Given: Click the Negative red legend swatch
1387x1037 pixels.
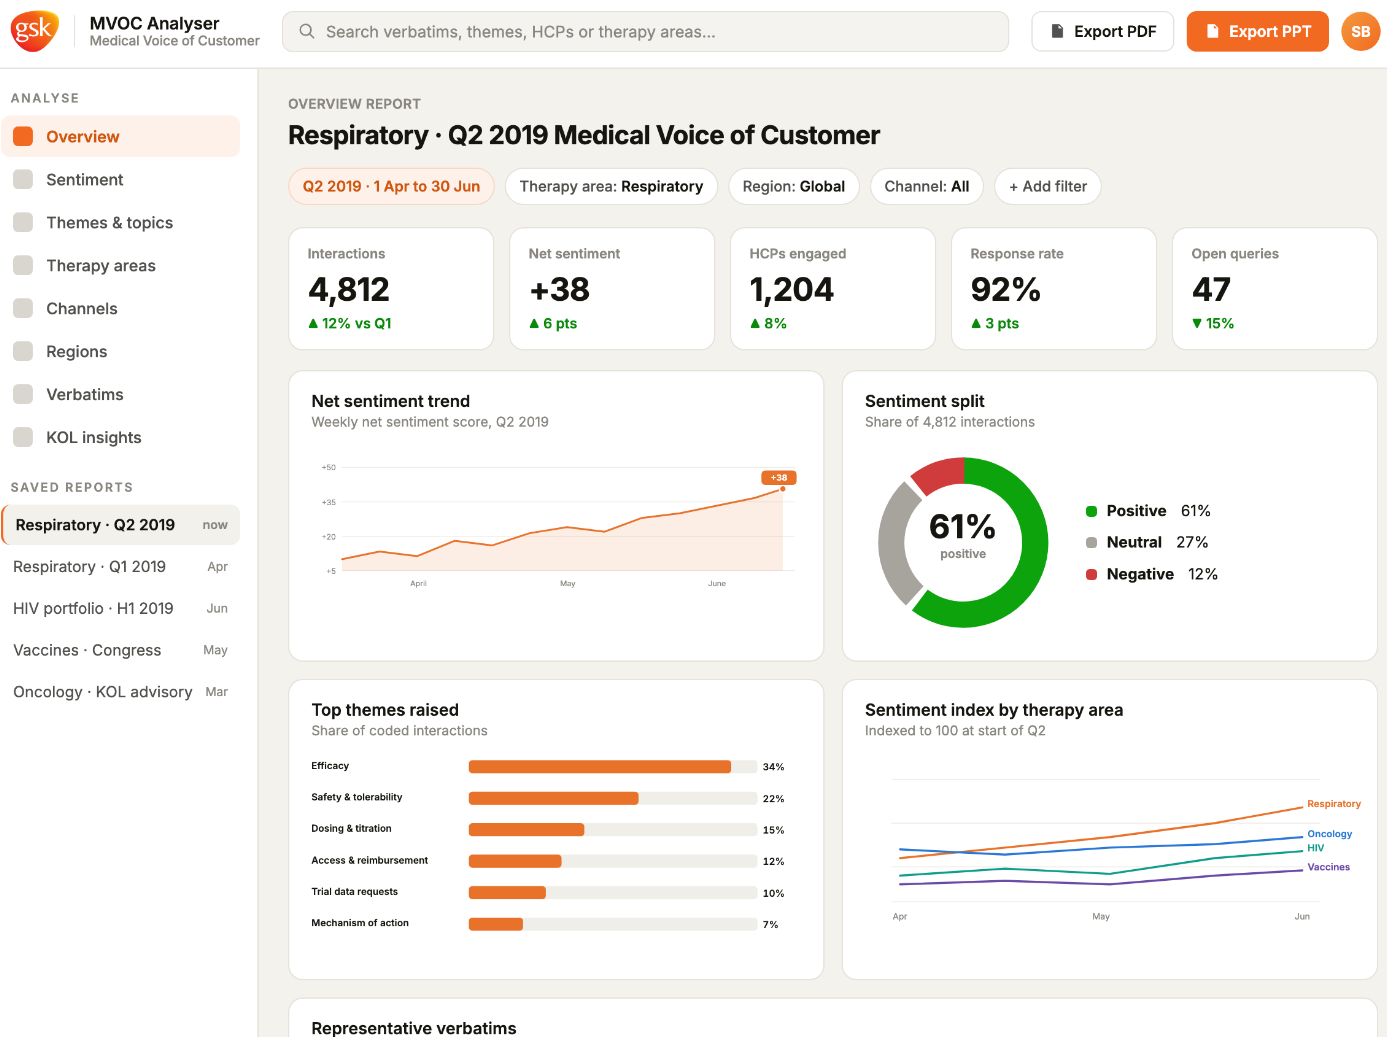Looking at the screenshot, I should (x=1092, y=574).
